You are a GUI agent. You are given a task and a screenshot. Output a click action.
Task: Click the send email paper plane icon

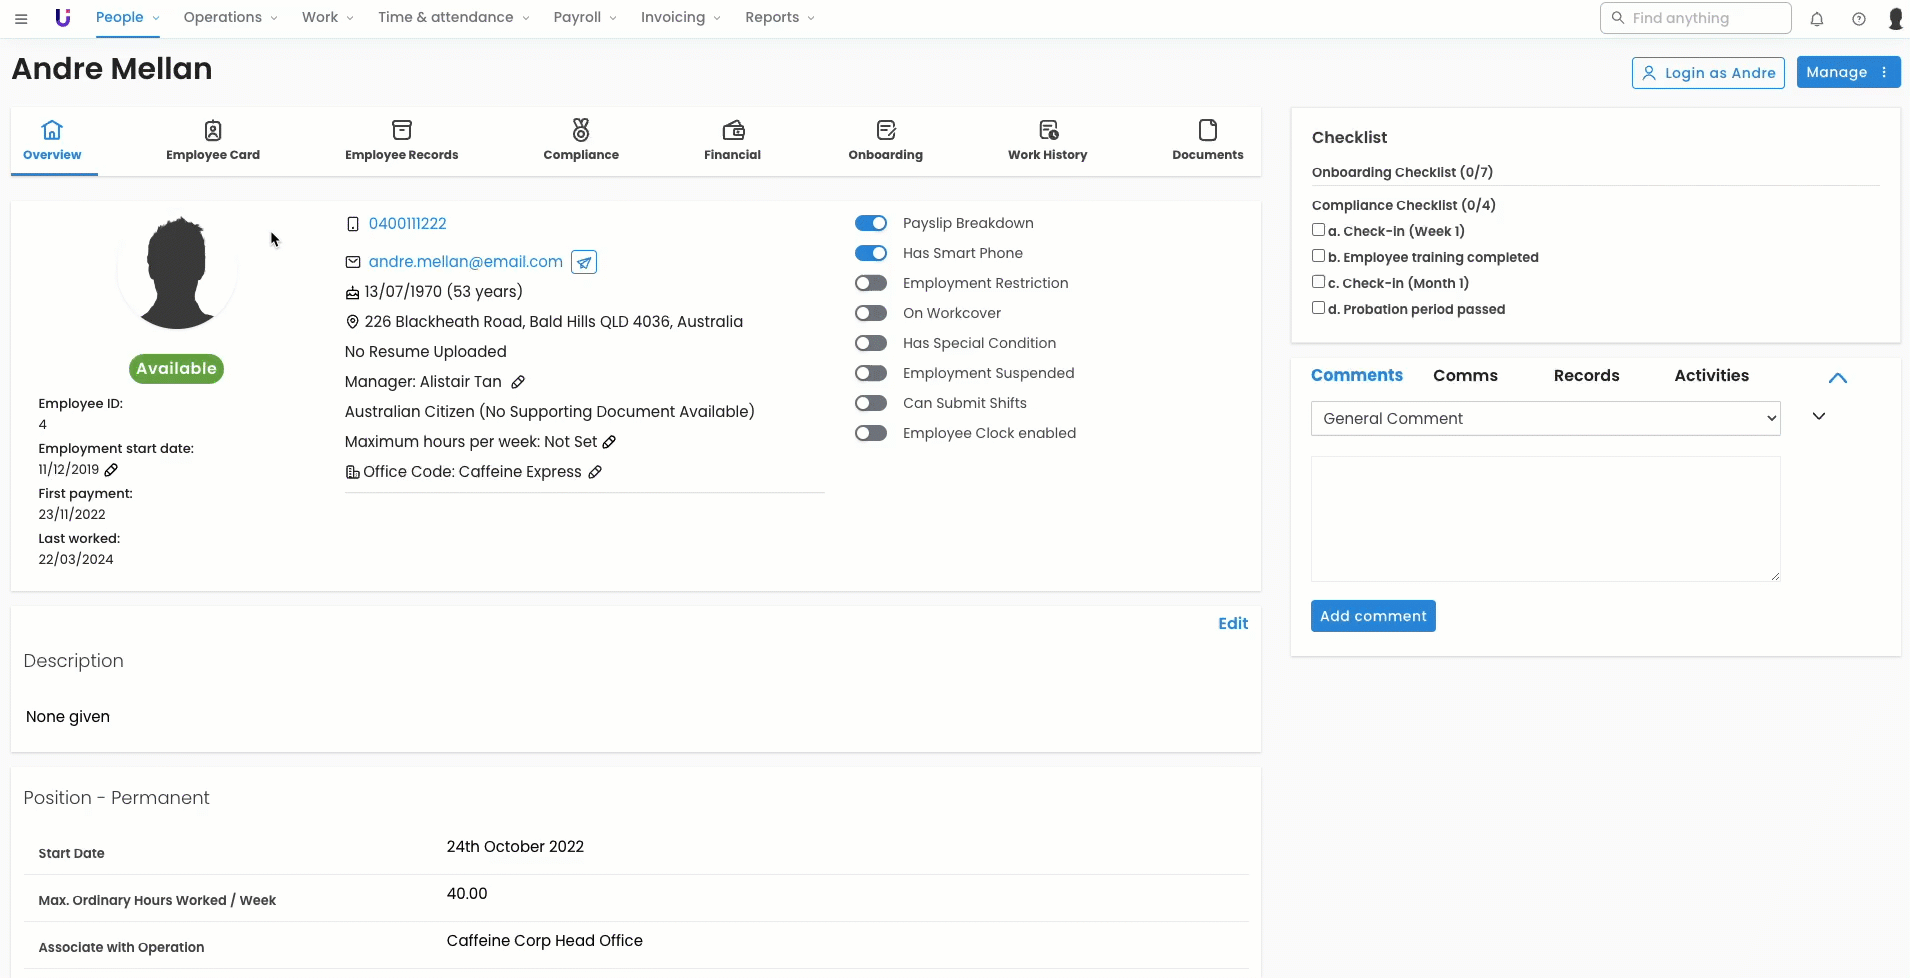[584, 262]
